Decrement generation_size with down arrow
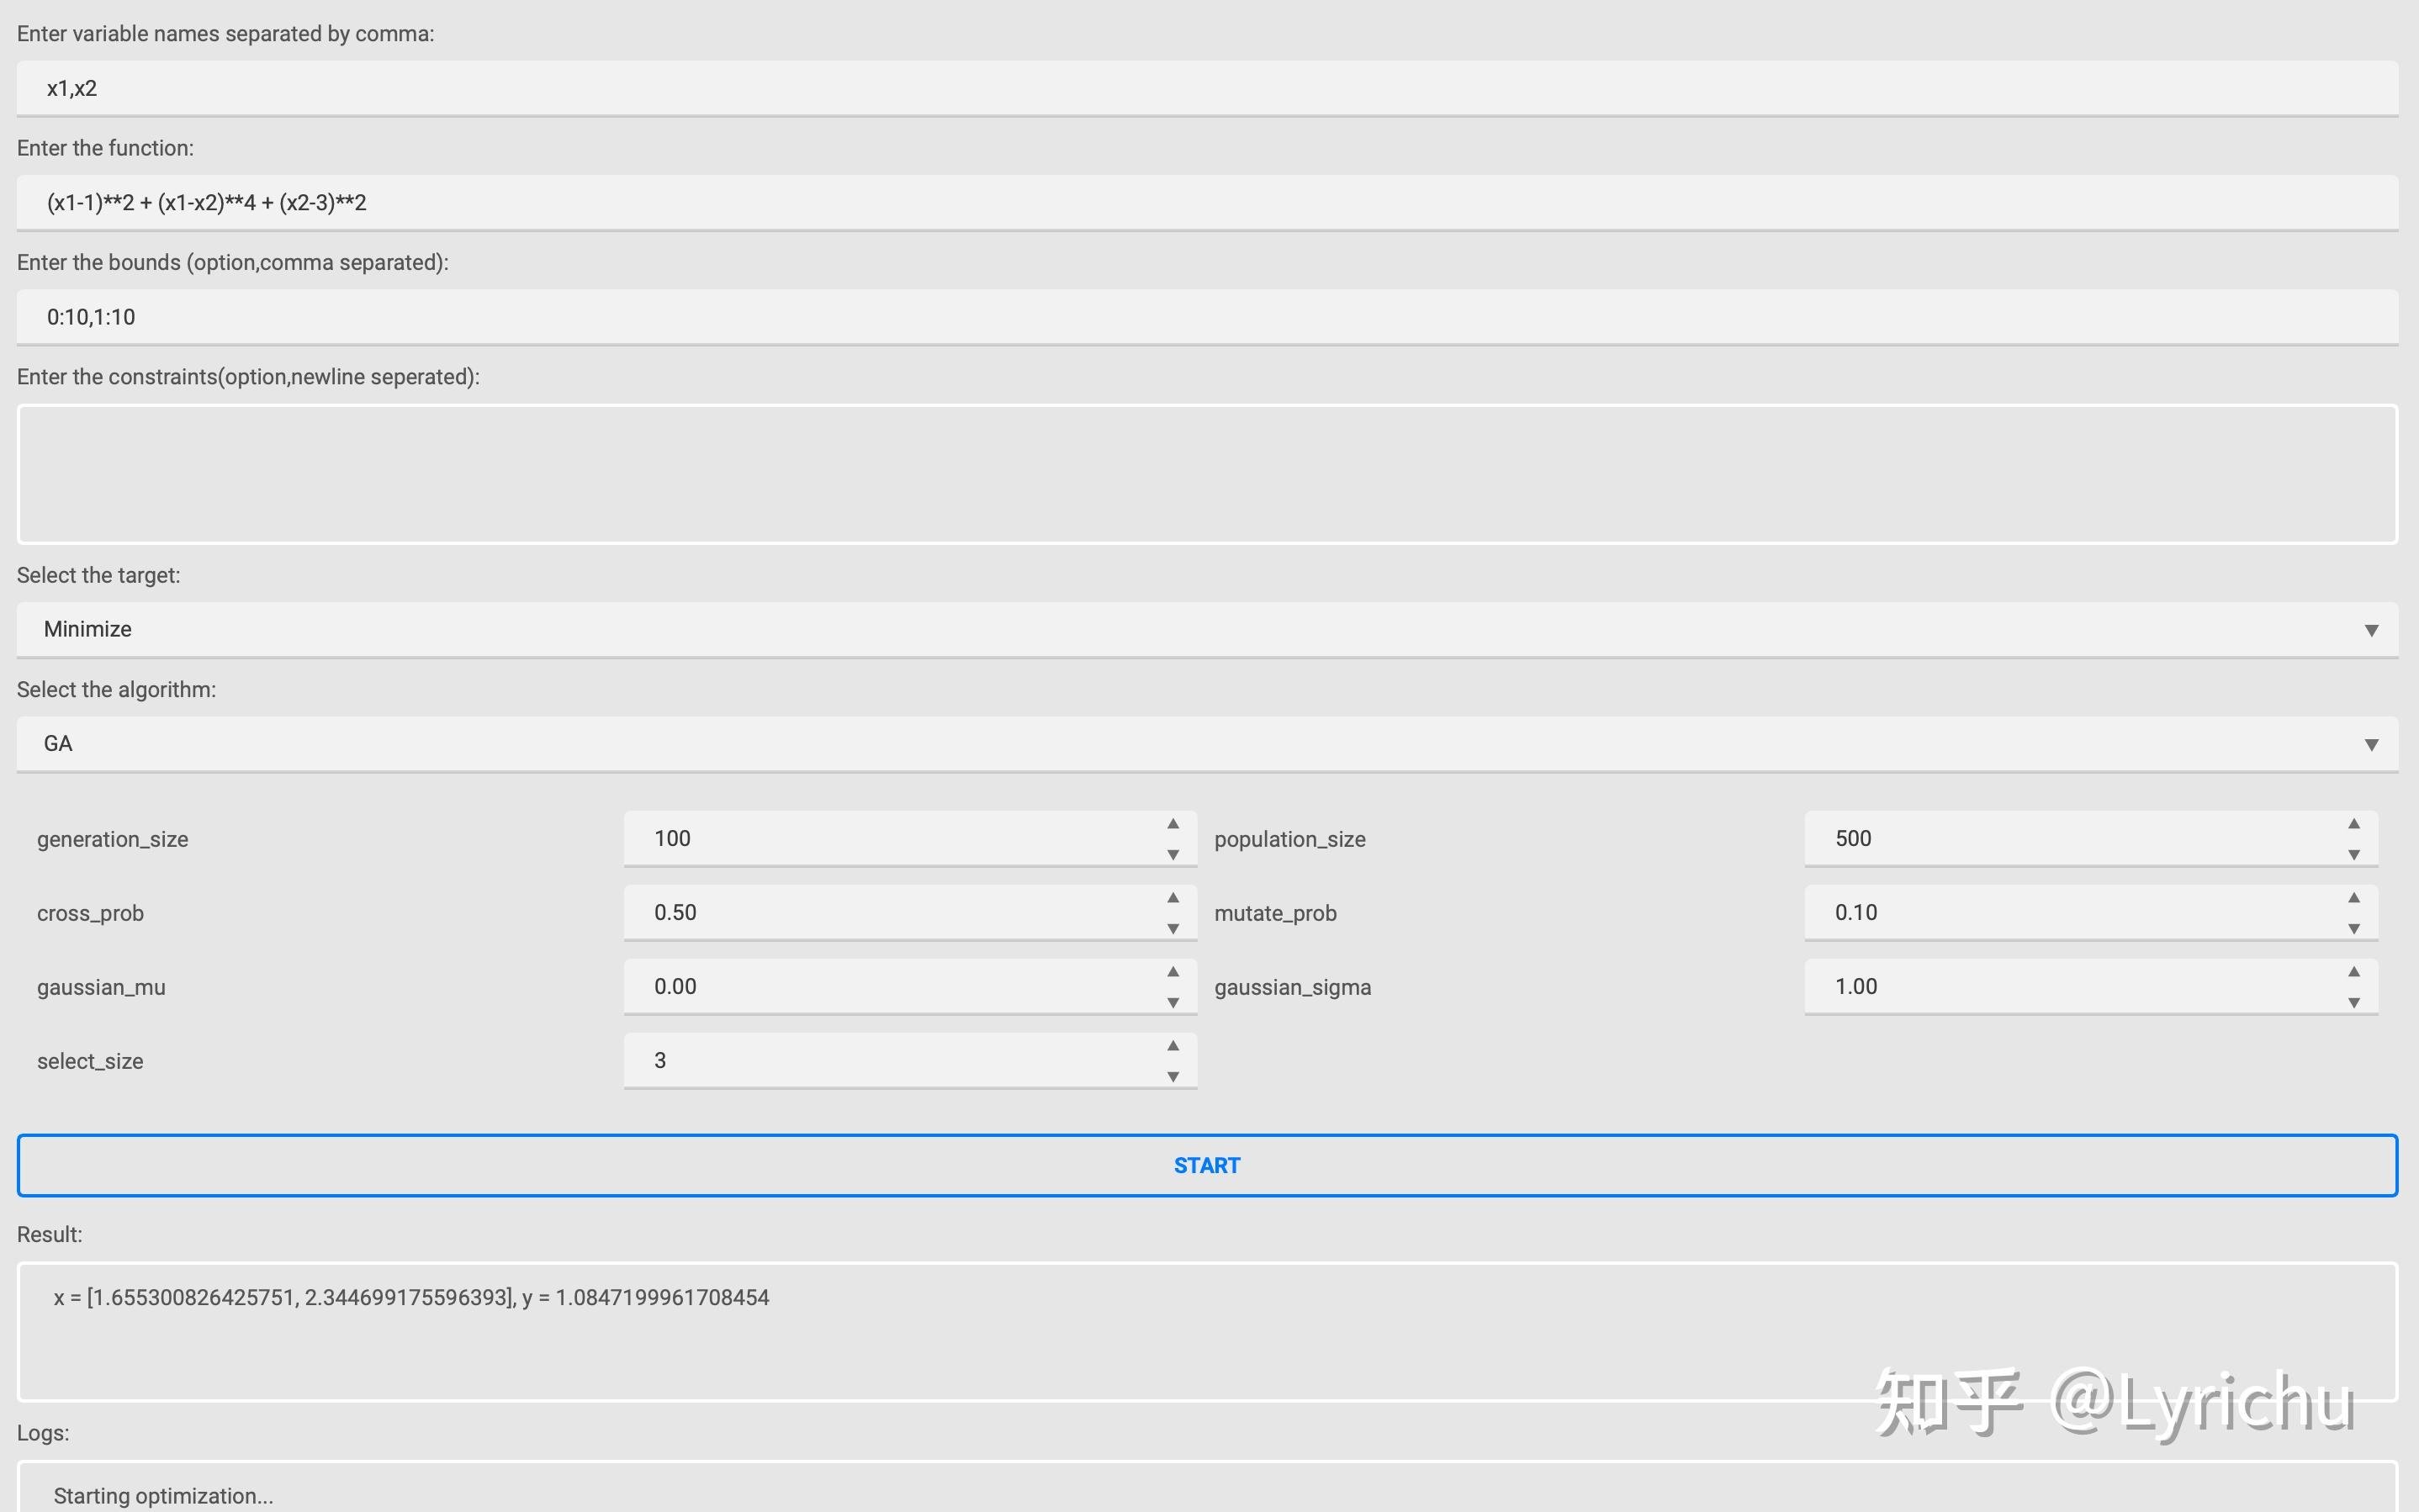Viewport: 2419px width, 1512px height. pyautogui.click(x=1173, y=854)
